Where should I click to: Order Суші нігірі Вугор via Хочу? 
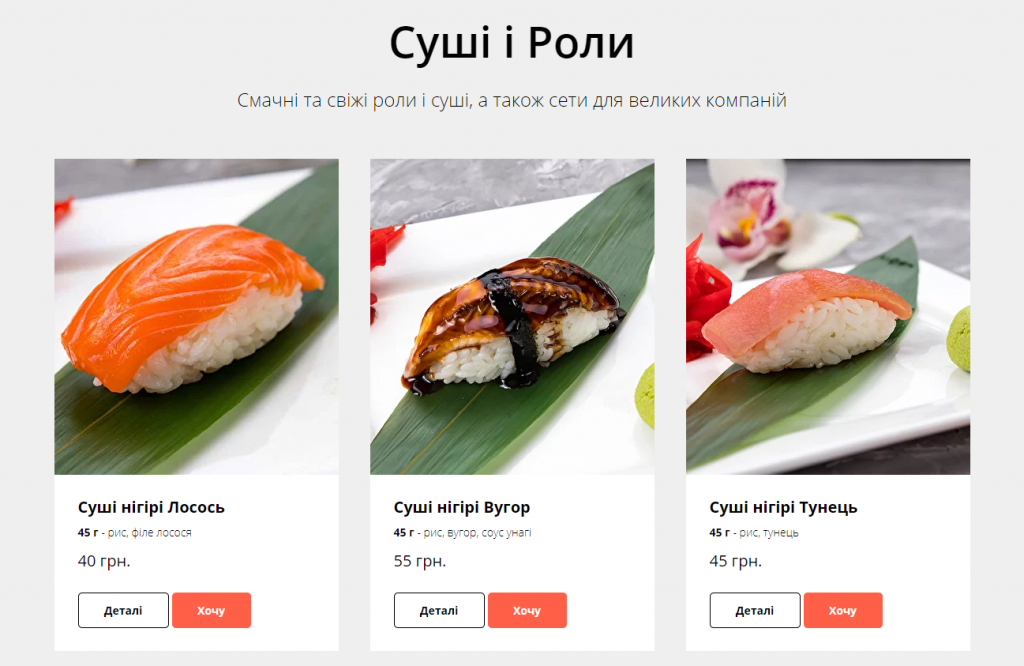click(x=527, y=610)
